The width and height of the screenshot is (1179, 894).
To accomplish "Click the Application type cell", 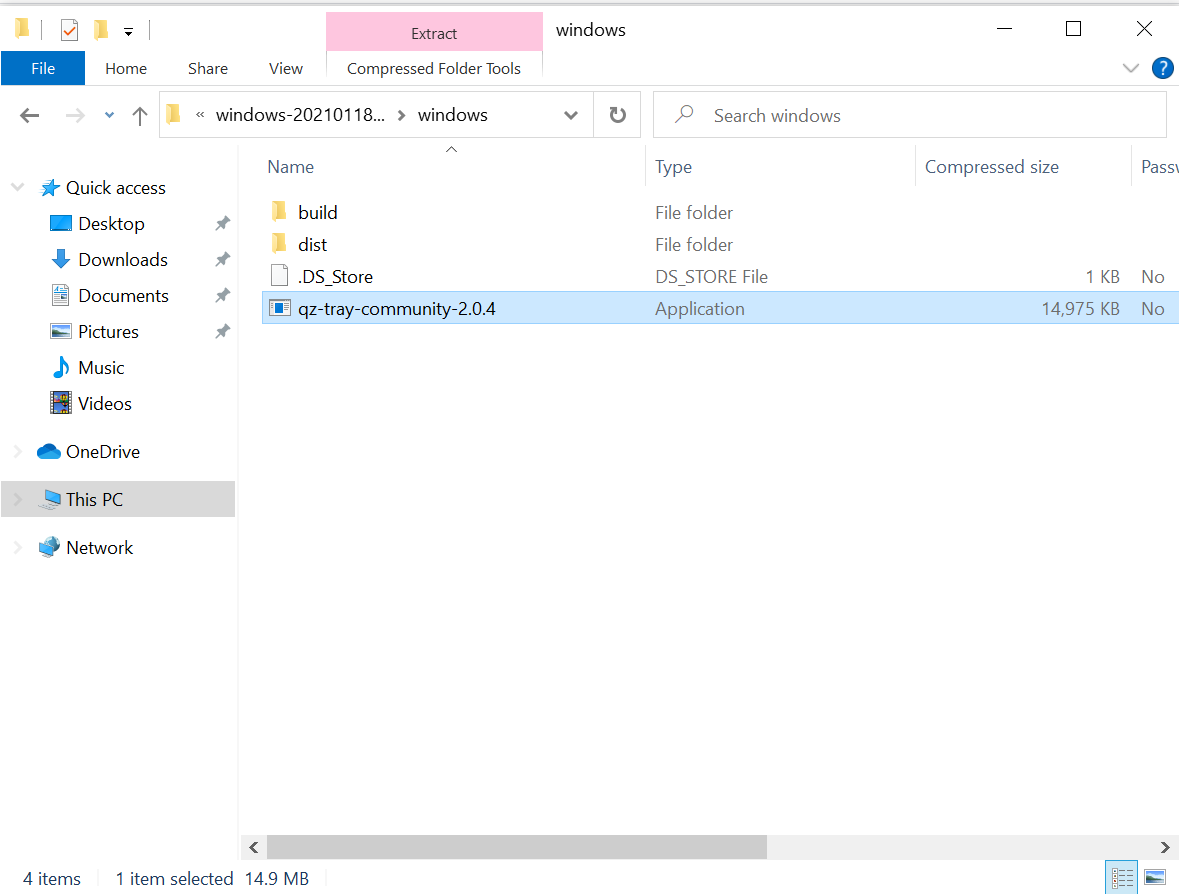I will tap(699, 309).
